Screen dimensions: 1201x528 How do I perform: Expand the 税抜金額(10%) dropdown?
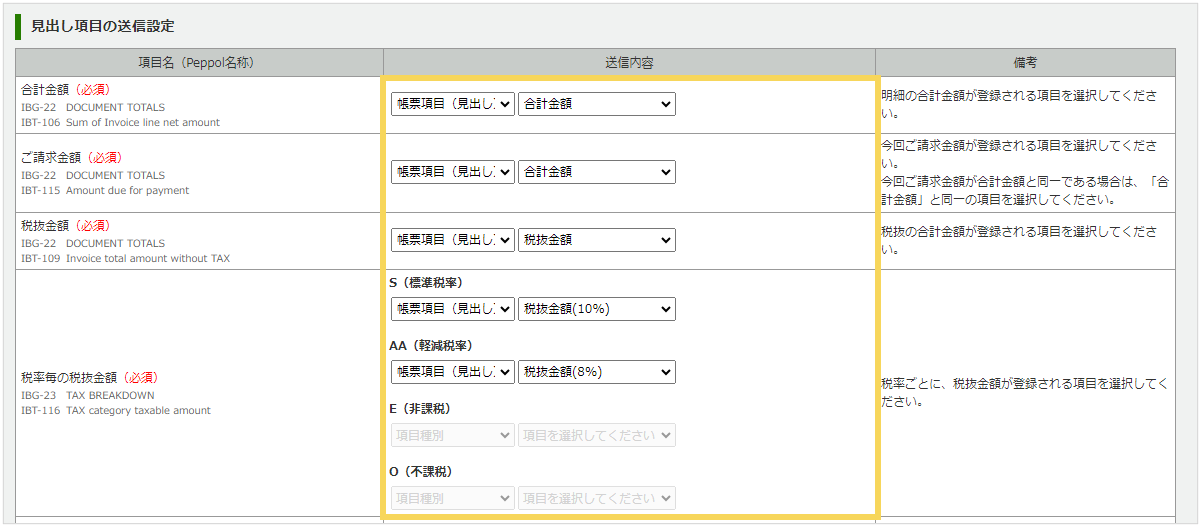point(596,309)
